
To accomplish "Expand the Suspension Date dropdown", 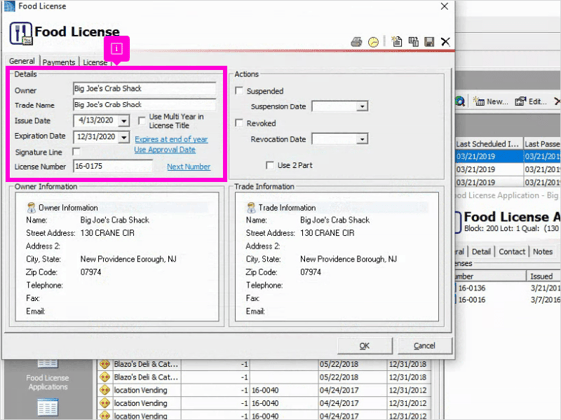I will tap(362, 106).
